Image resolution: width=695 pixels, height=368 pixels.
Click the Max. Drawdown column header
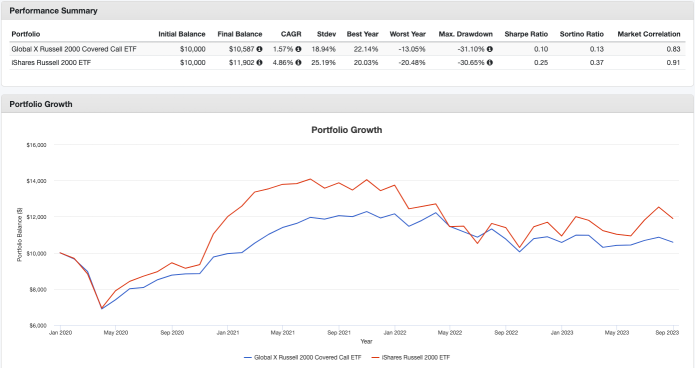pyautogui.click(x=465, y=34)
